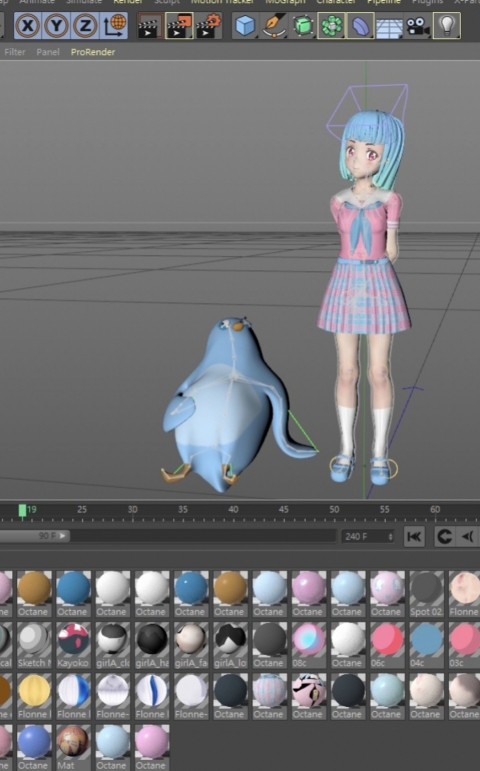This screenshot has height=771, width=480.
Task: Click the blue penguin model in viewport
Action: 231,408
